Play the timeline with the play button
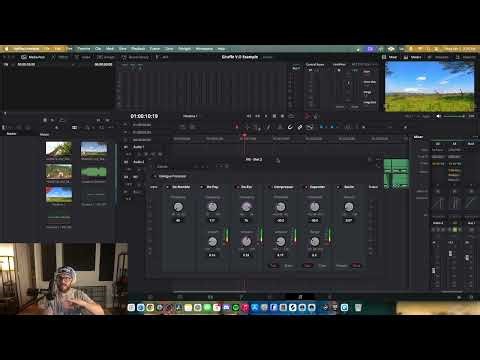This screenshot has width=480, height=360. coord(266,116)
